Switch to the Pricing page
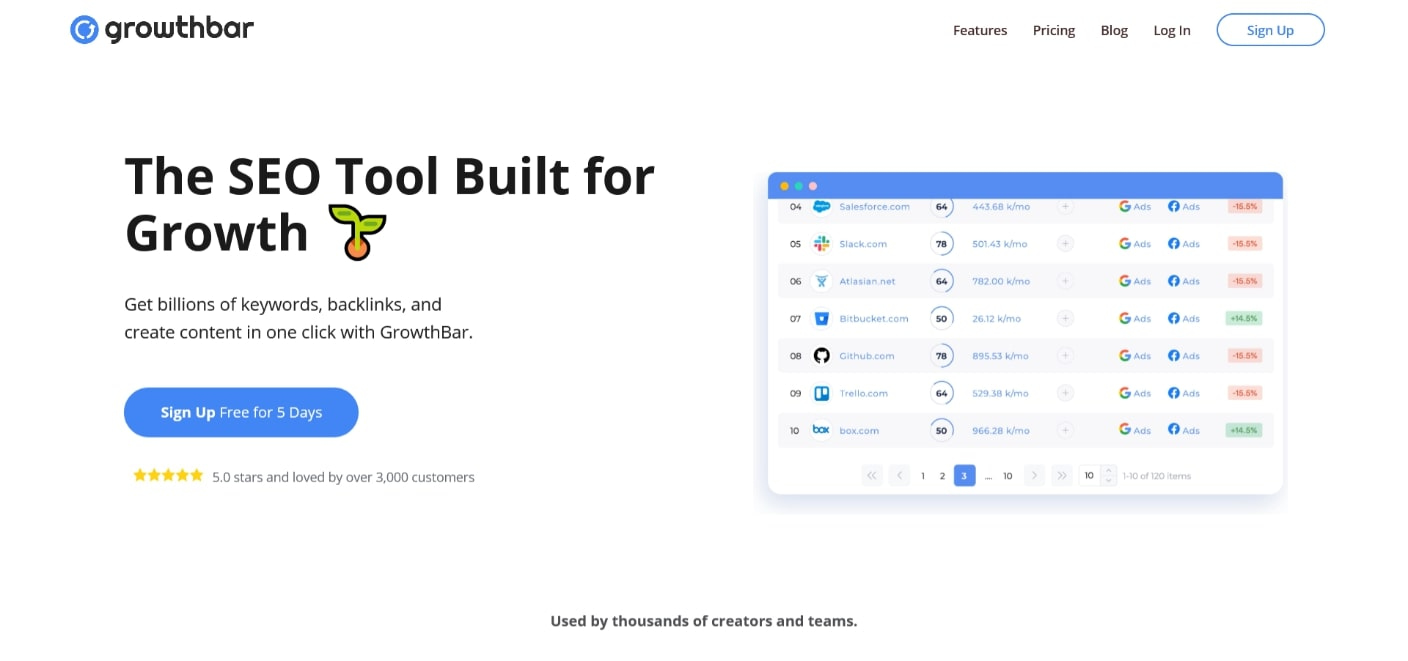This screenshot has height=661, width=1408. [1054, 30]
